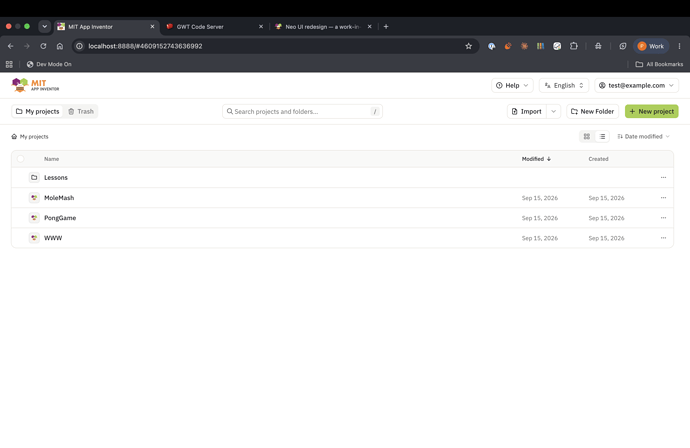The height and width of the screenshot is (448, 690).
Task: Create a New Folder
Action: 592,111
